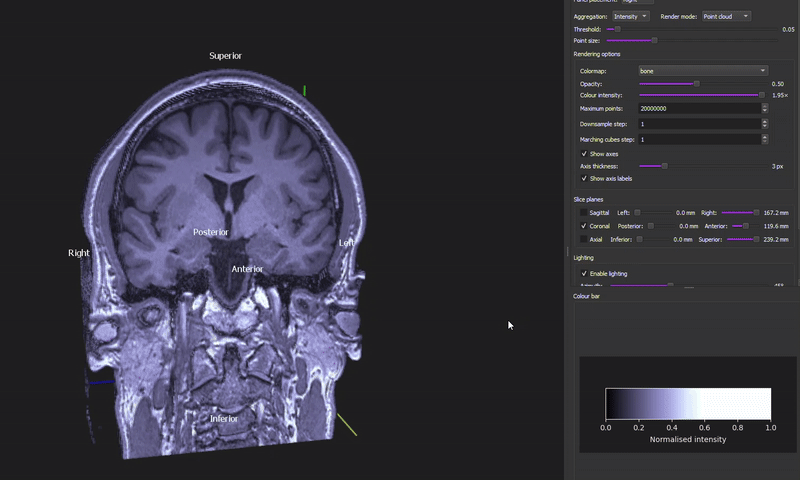Expand the Colormap dropdown set to bone
This screenshot has height=480, width=800.
point(703,71)
